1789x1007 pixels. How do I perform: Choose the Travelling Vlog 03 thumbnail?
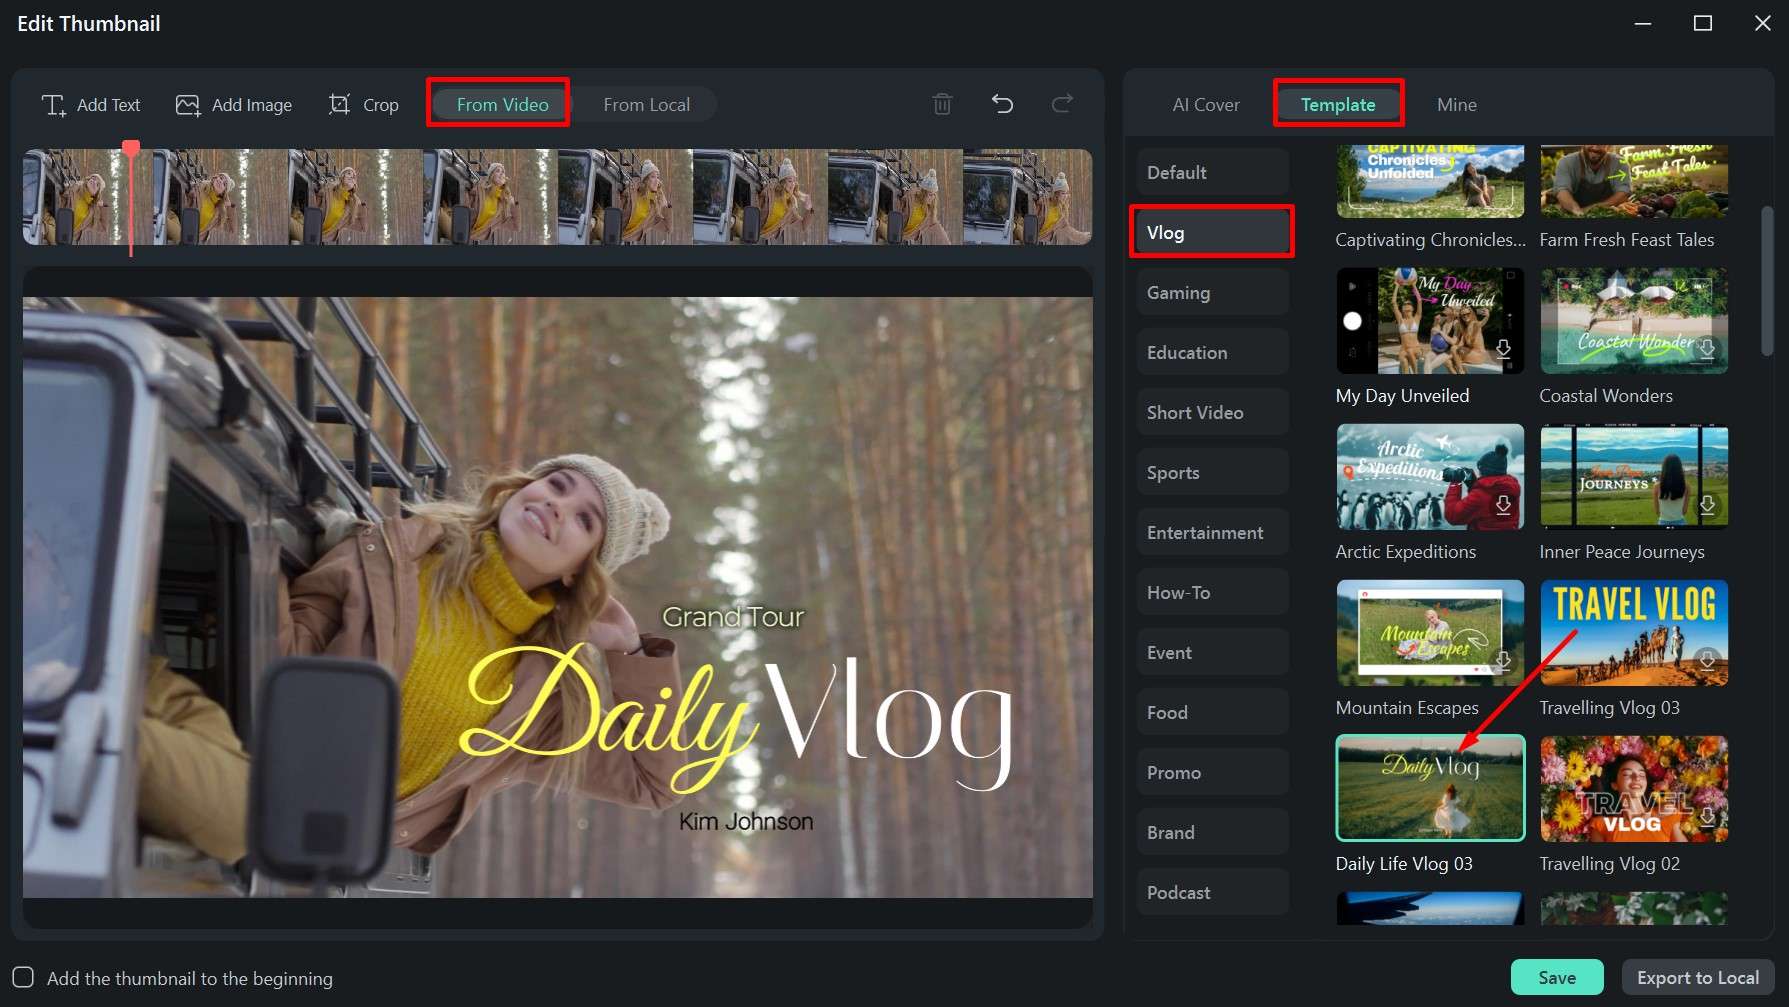[x=1634, y=633]
